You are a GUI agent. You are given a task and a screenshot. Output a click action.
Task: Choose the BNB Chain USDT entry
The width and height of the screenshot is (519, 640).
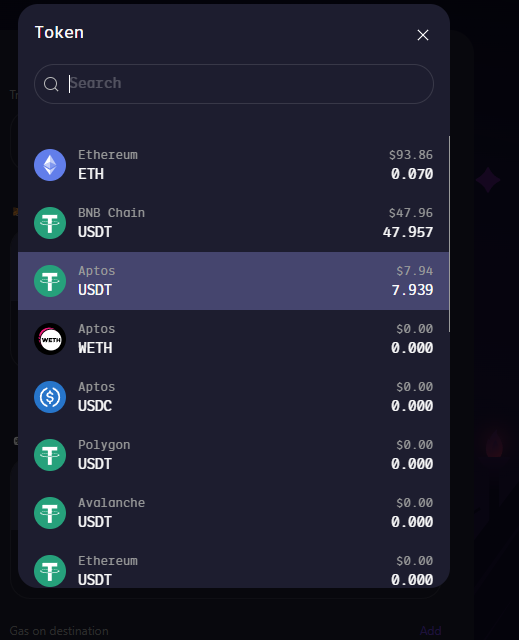(233, 223)
